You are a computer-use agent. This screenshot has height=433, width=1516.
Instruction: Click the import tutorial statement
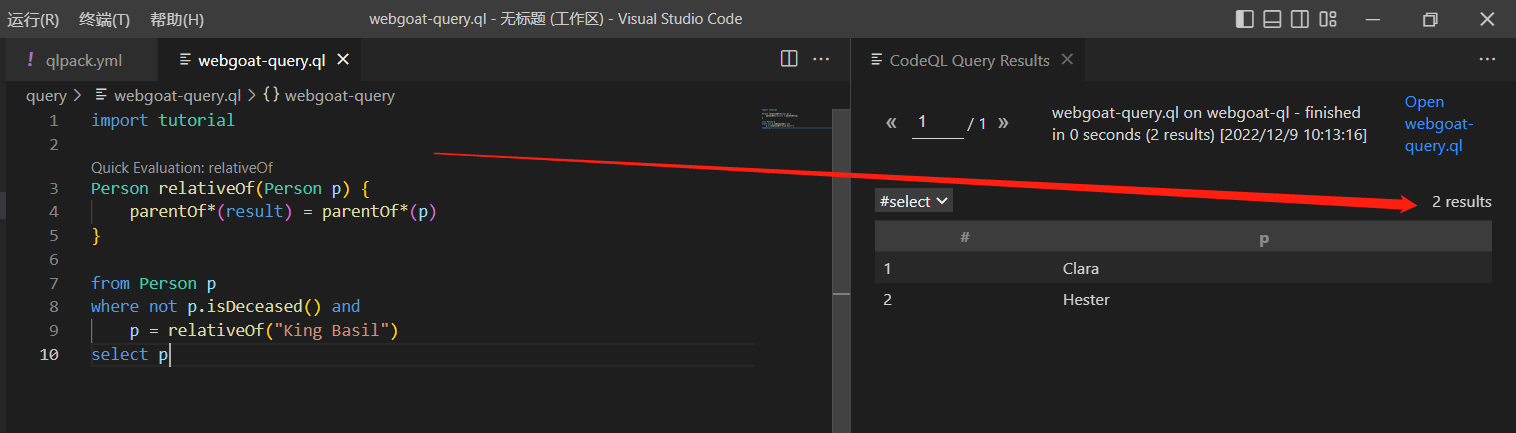tap(163, 120)
